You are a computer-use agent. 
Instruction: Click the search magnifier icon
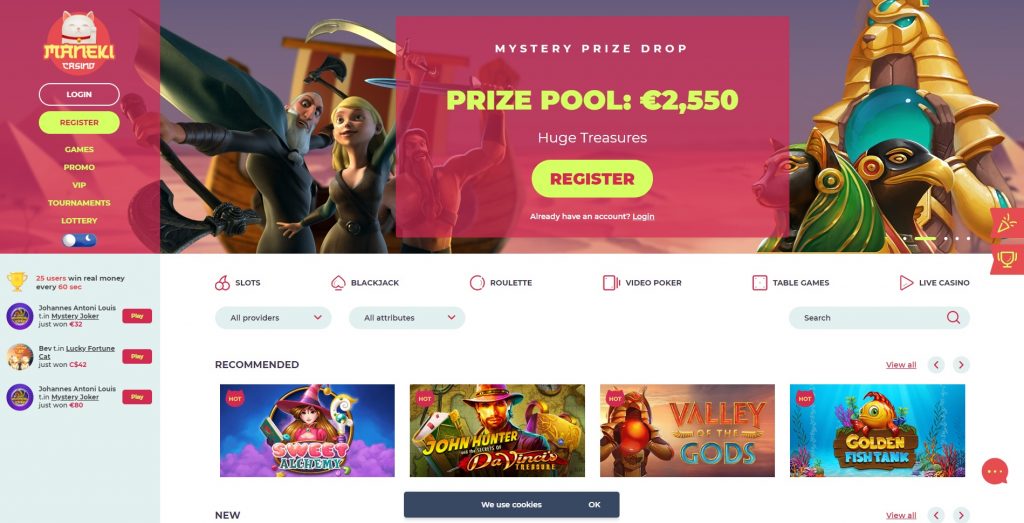click(x=953, y=317)
